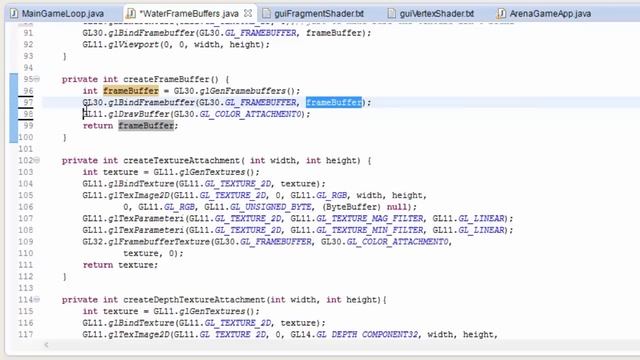Switch to WaterFrameBuffers.java tab
Image resolution: width=640 pixels, height=360 pixels.
pyautogui.click(x=189, y=13)
